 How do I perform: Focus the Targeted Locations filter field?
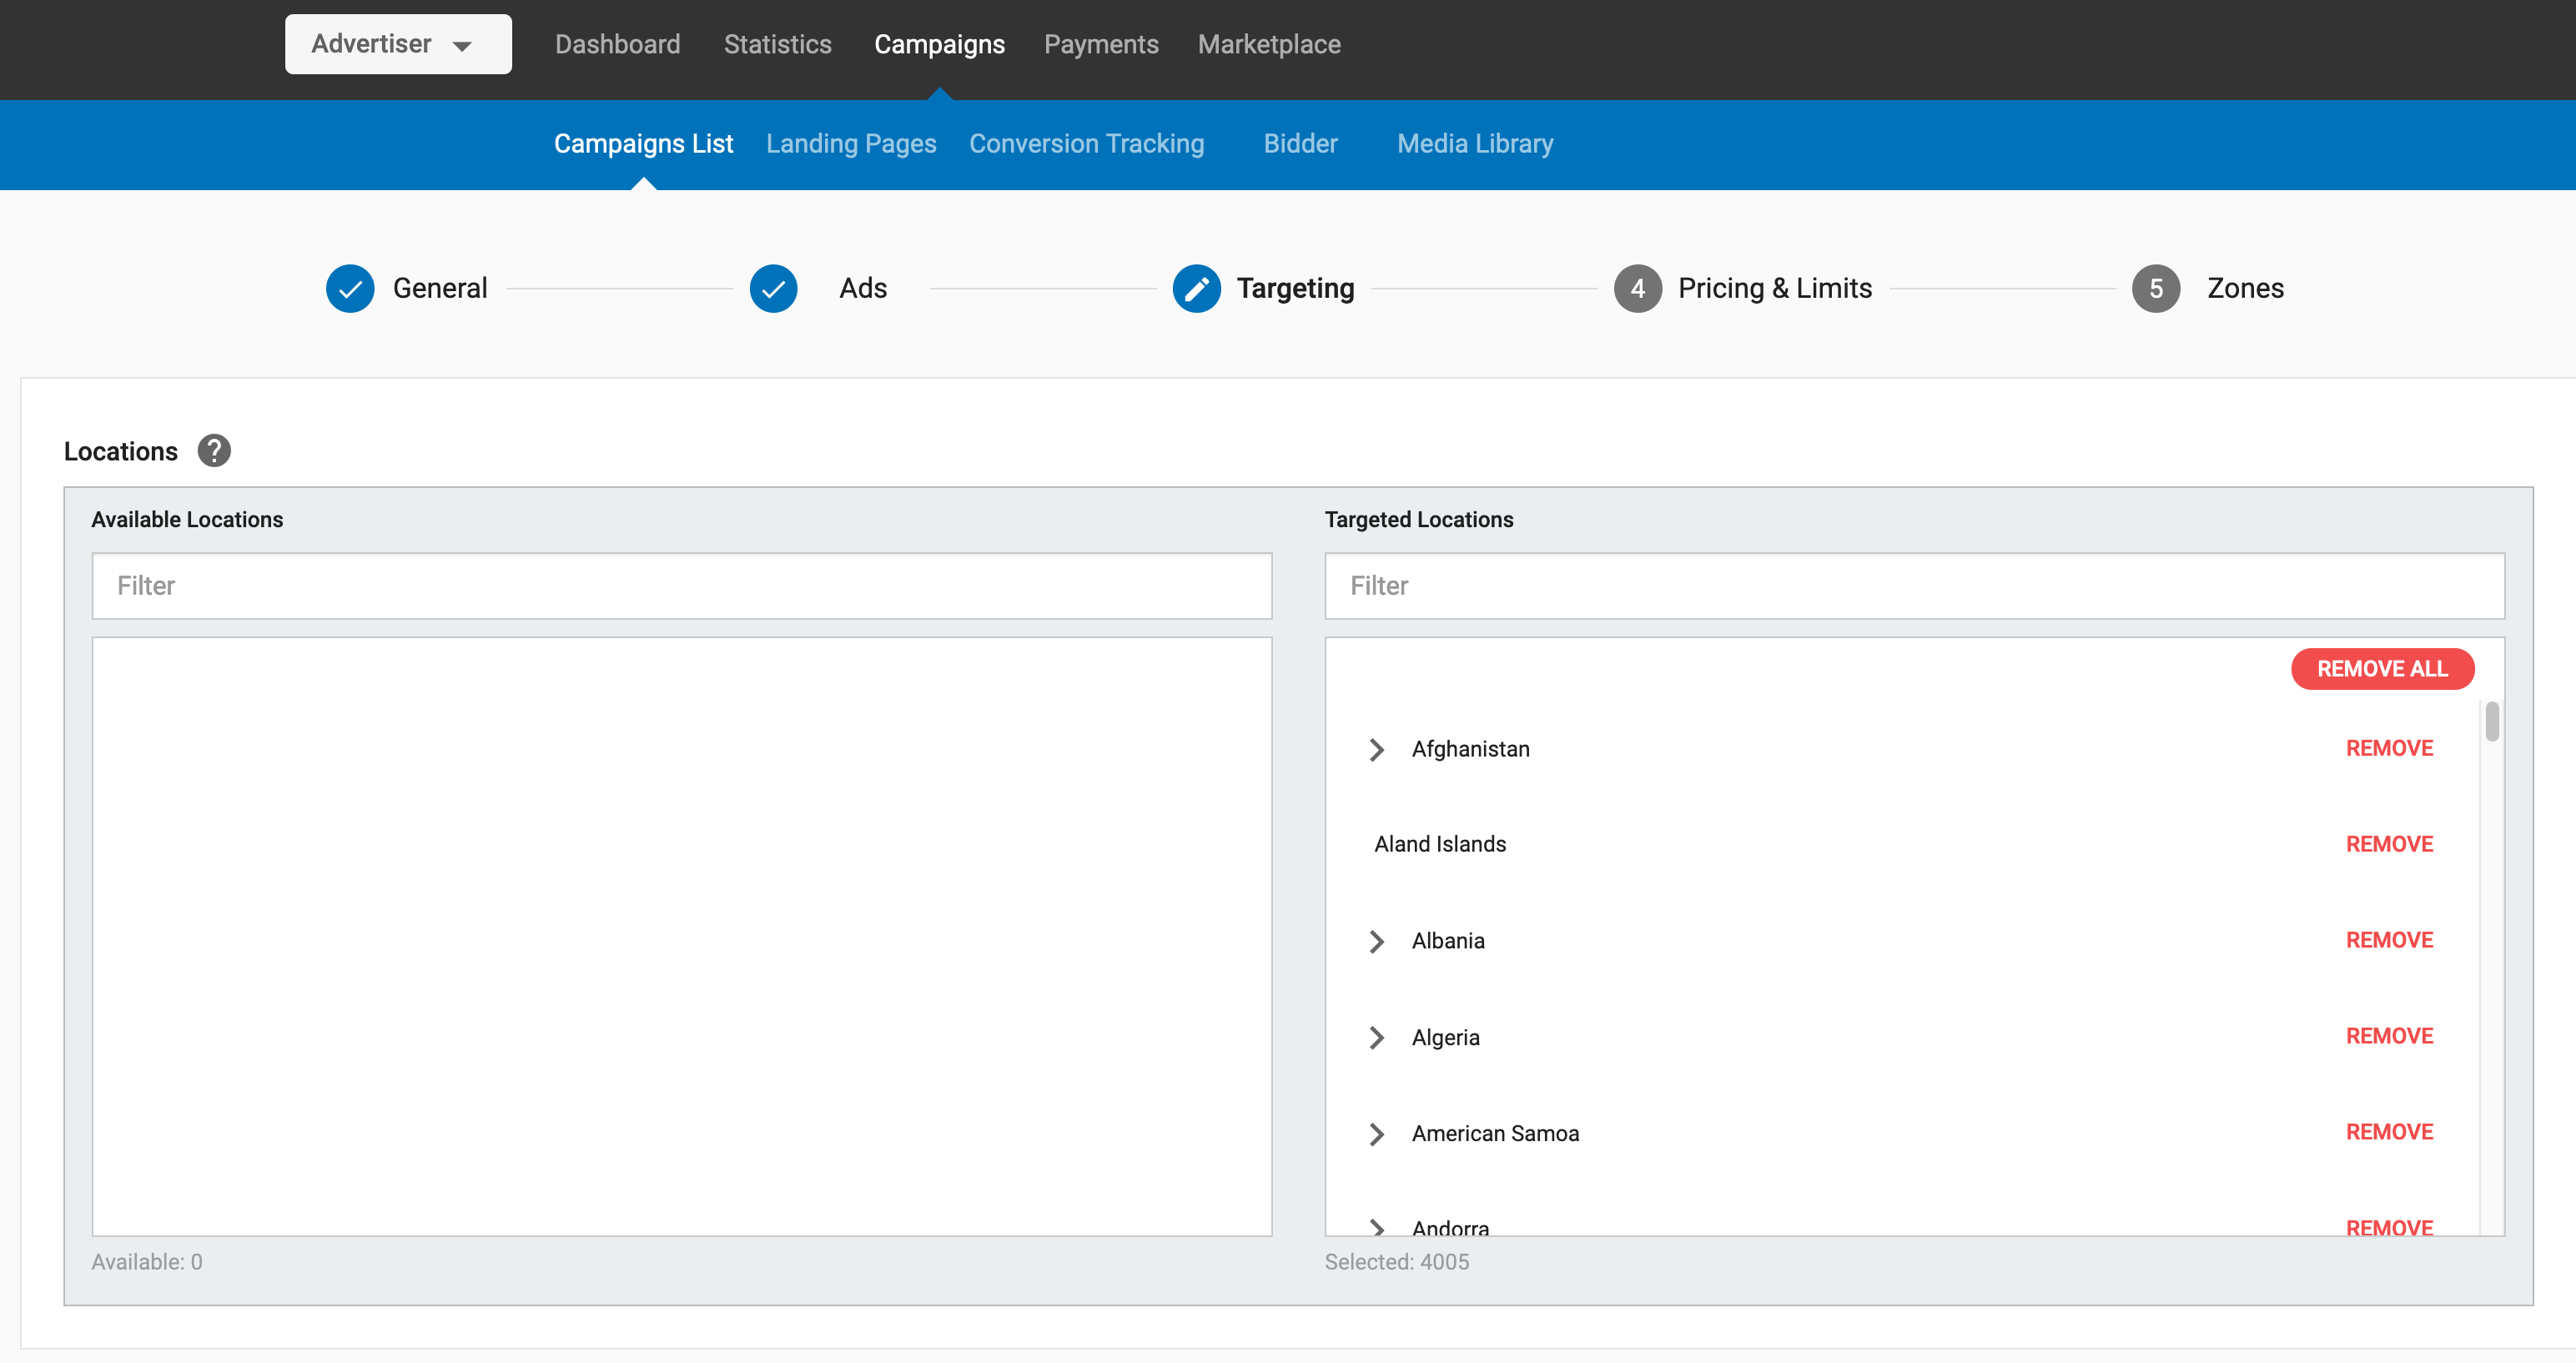(x=1914, y=586)
